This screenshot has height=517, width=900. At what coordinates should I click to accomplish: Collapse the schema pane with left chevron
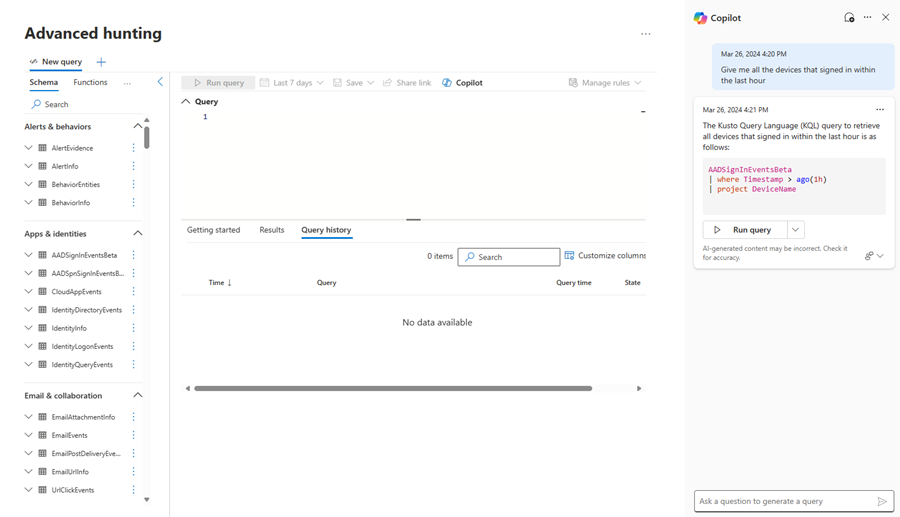[x=160, y=82]
